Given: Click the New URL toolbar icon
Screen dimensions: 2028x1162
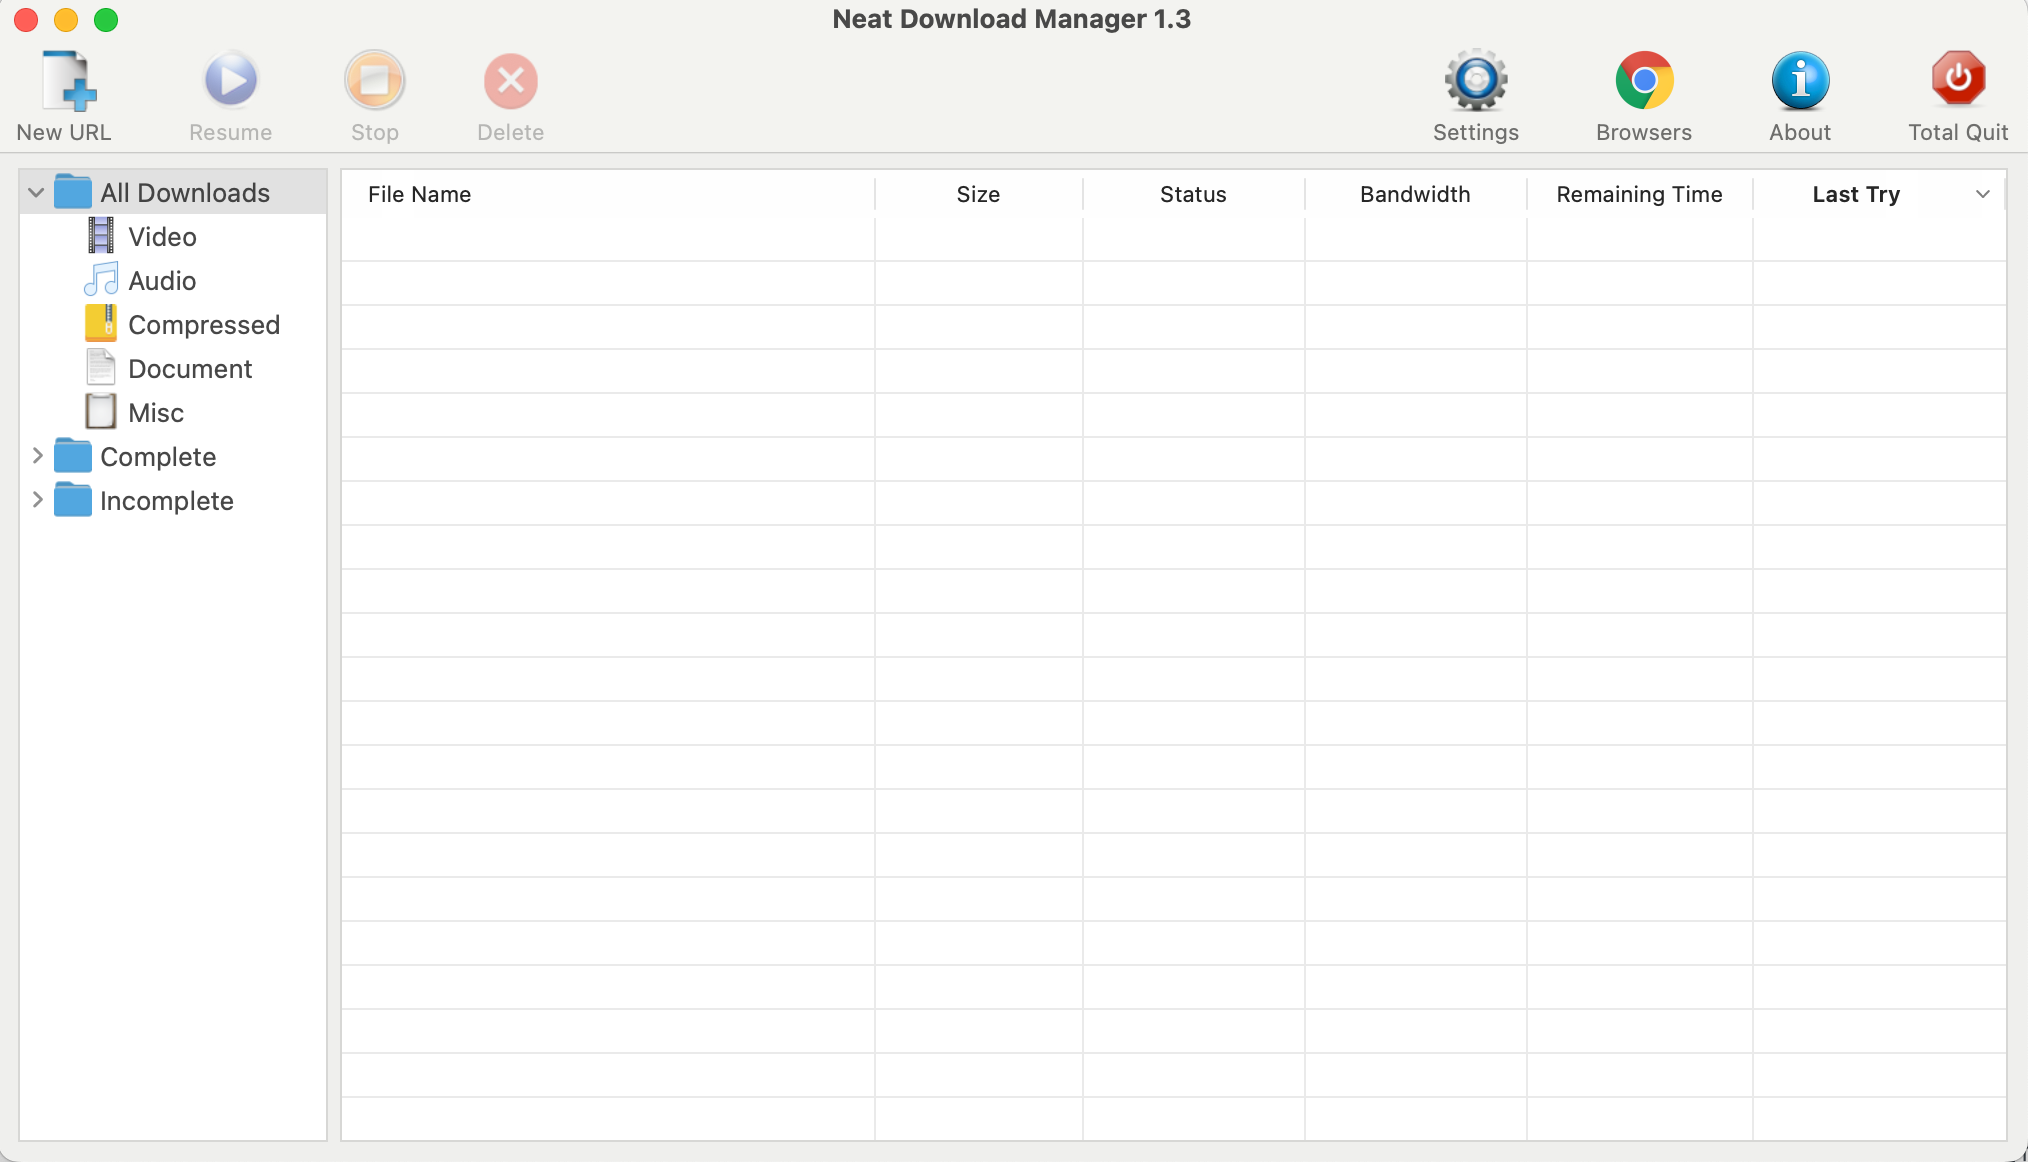Looking at the screenshot, I should 66,82.
